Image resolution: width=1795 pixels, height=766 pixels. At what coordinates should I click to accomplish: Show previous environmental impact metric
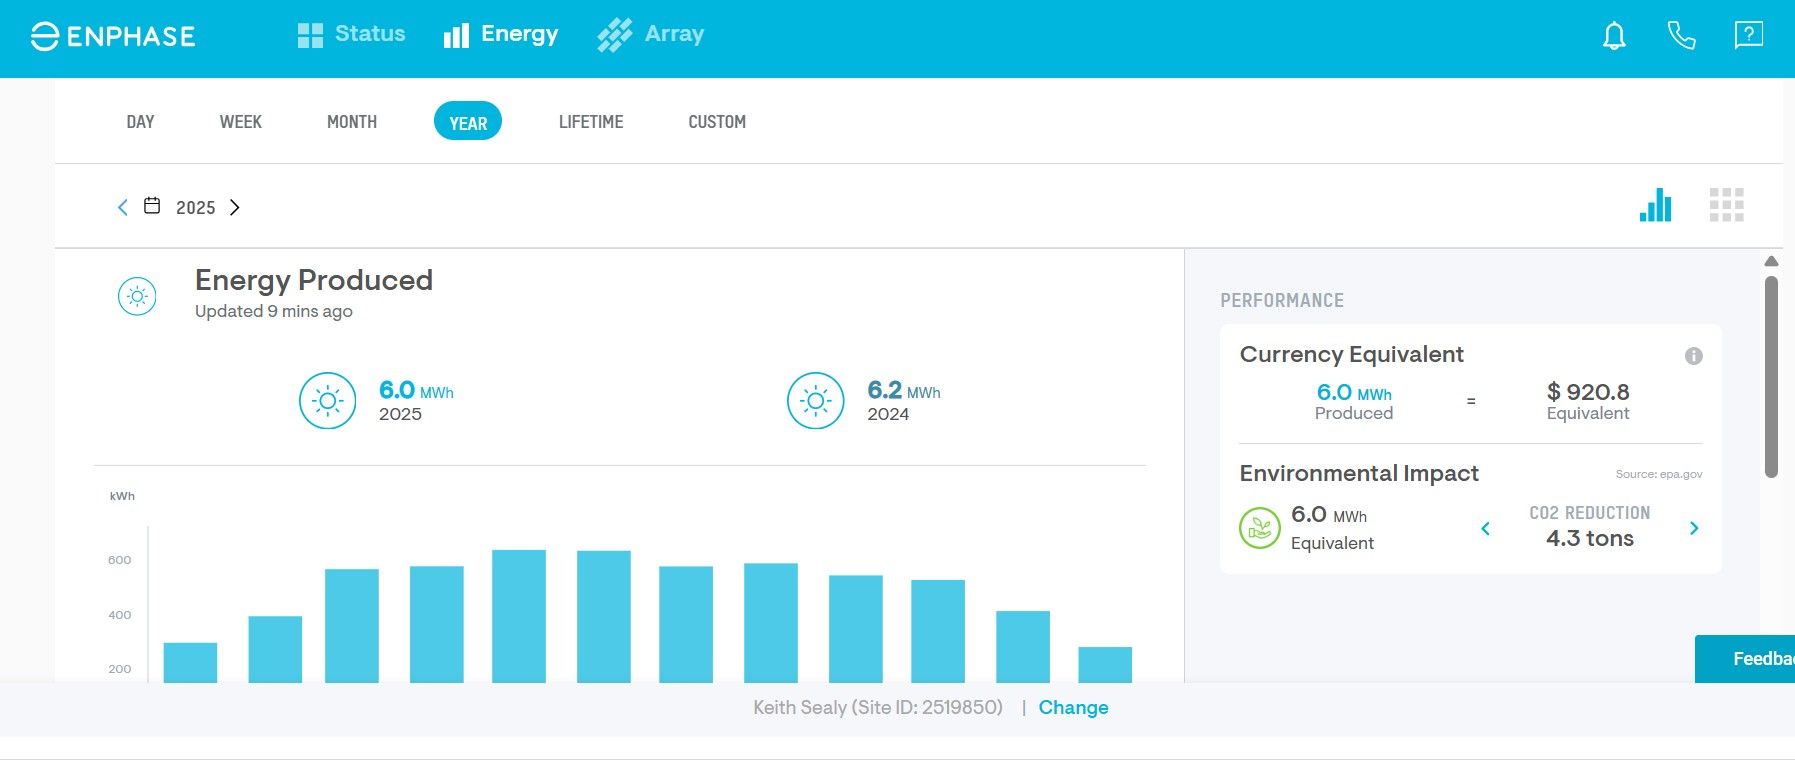[x=1486, y=528]
